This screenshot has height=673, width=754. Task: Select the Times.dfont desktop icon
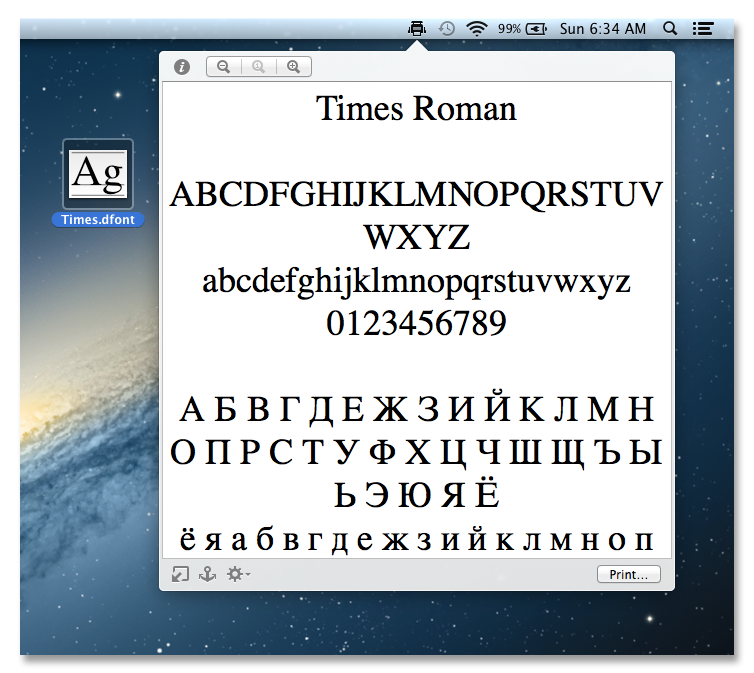point(98,174)
